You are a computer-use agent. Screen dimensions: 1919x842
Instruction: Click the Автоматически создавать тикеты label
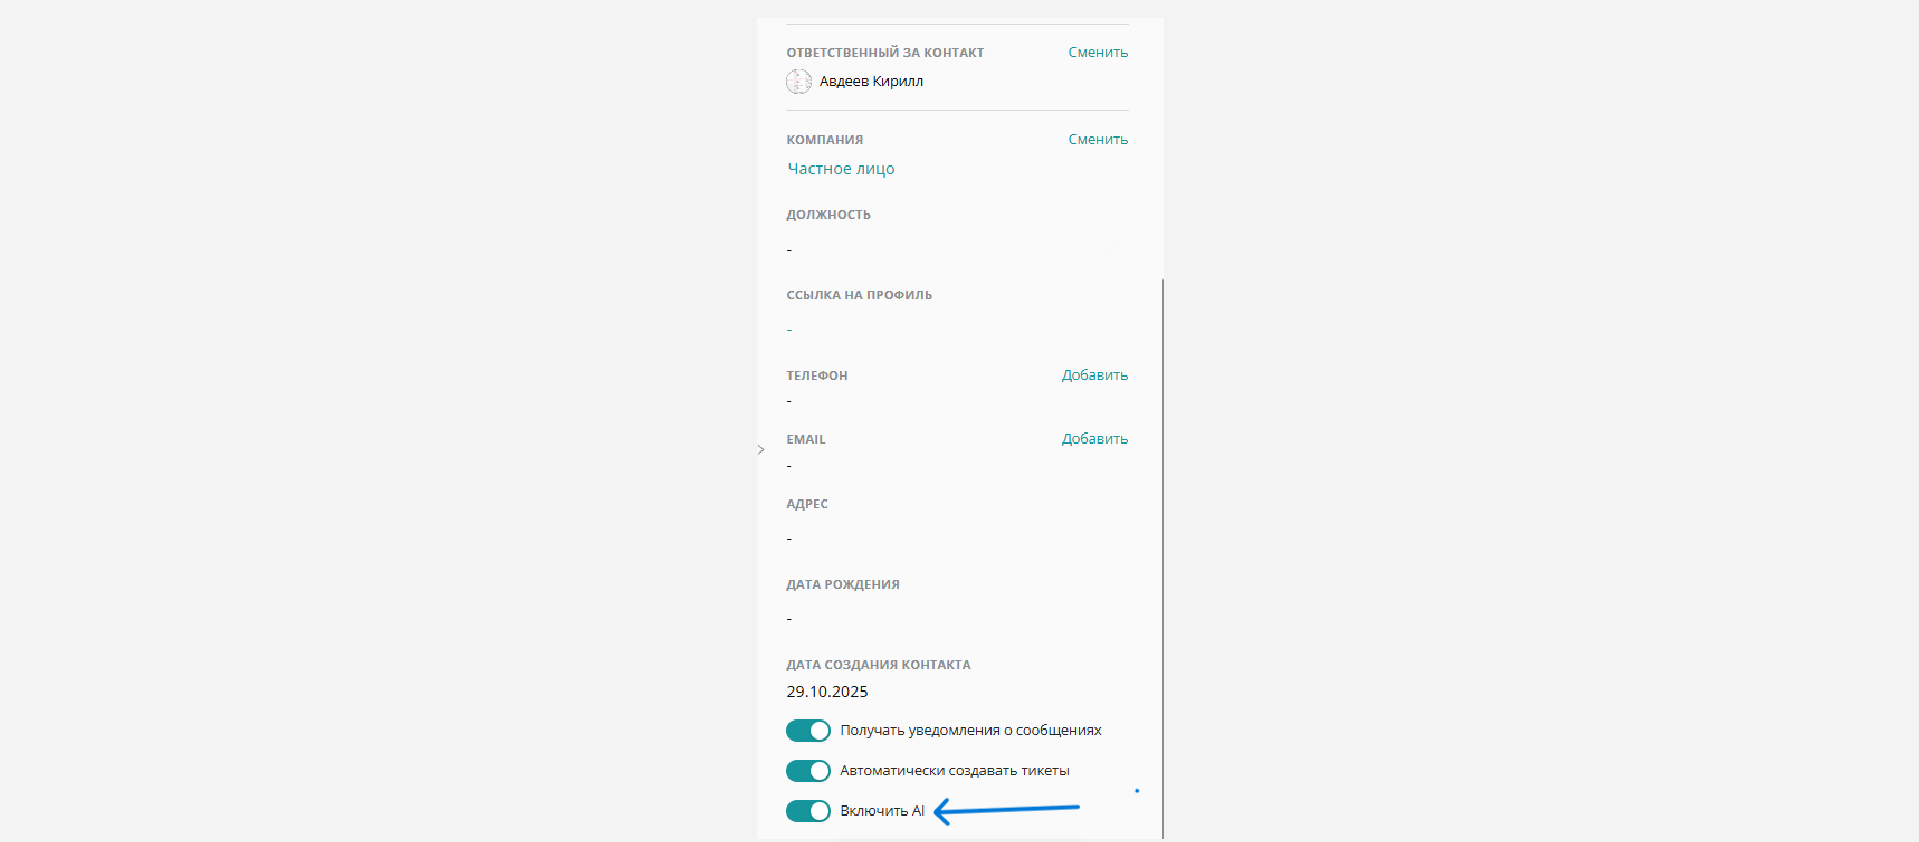pos(954,771)
